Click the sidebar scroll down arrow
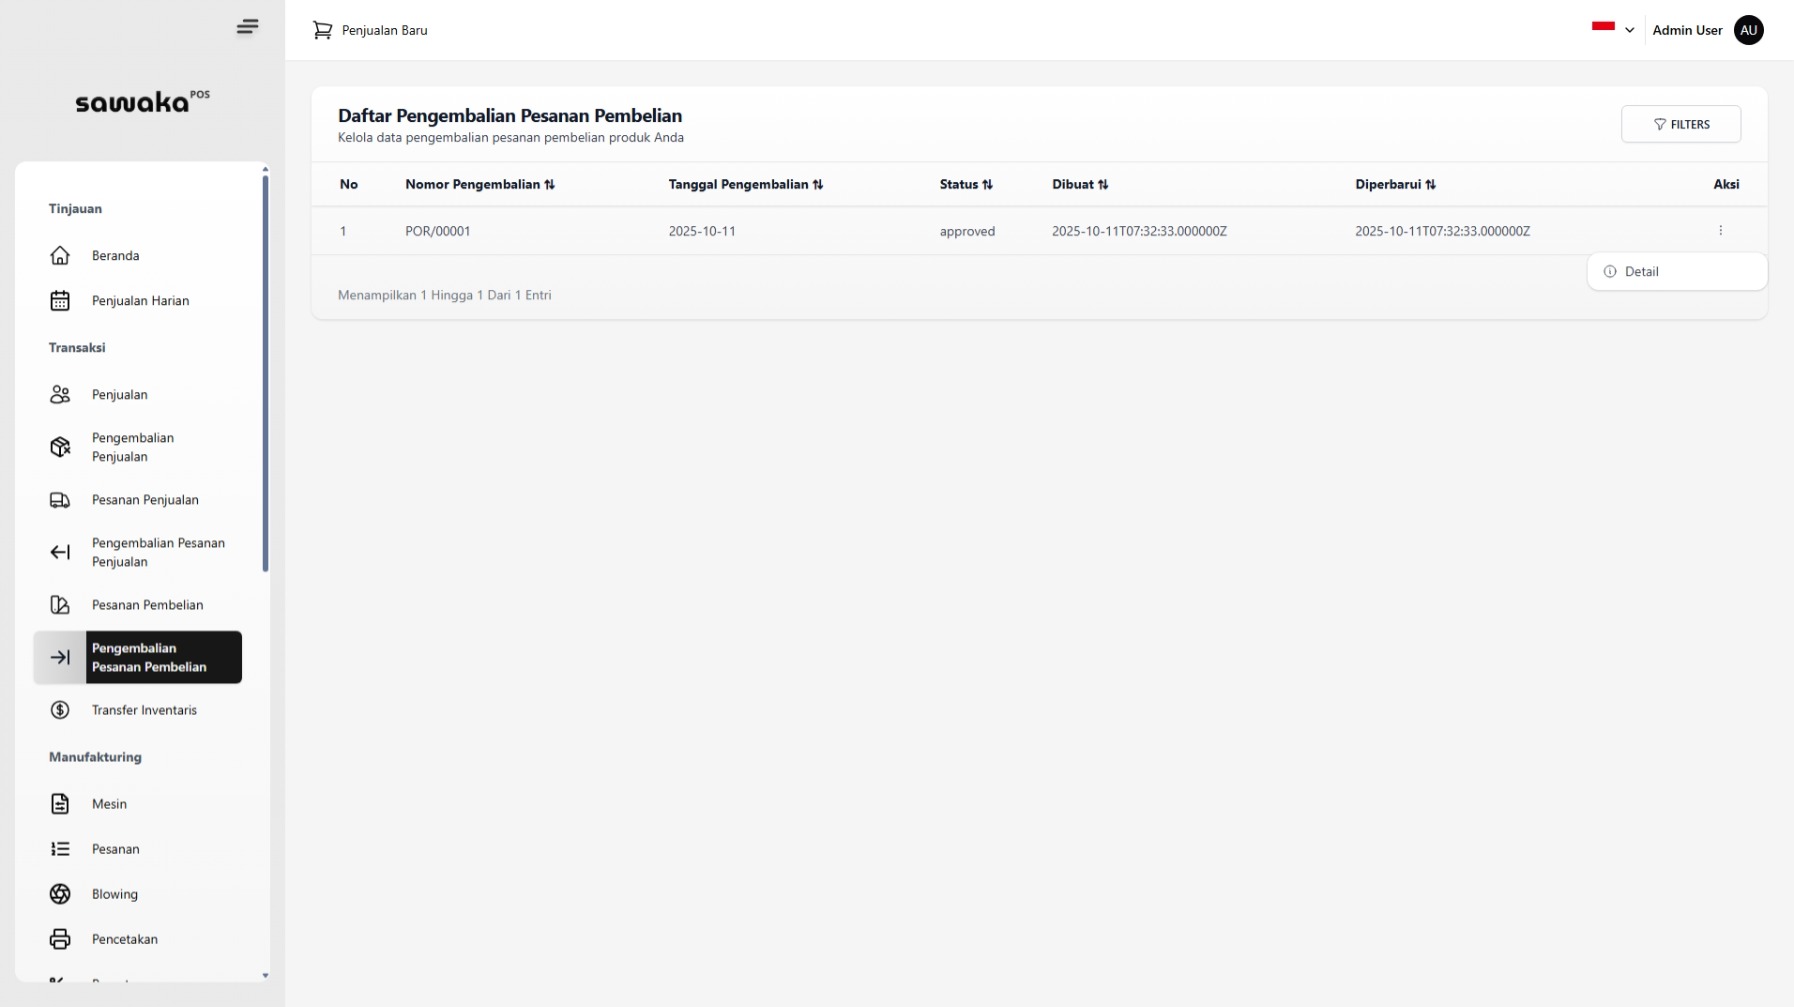This screenshot has height=1007, width=1794. [265, 975]
